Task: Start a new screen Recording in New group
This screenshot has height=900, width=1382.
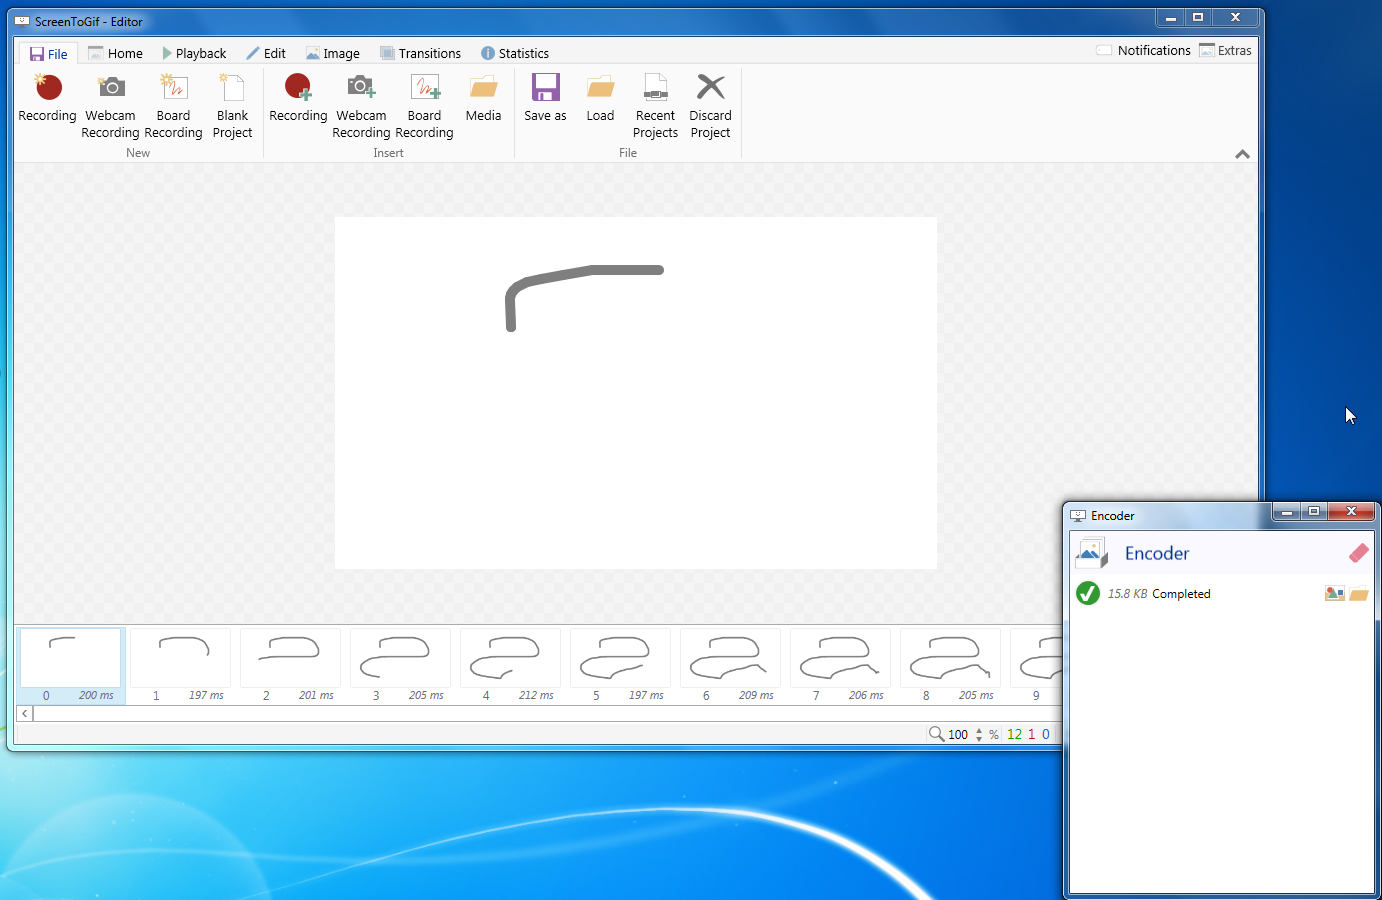Action: coord(47,99)
